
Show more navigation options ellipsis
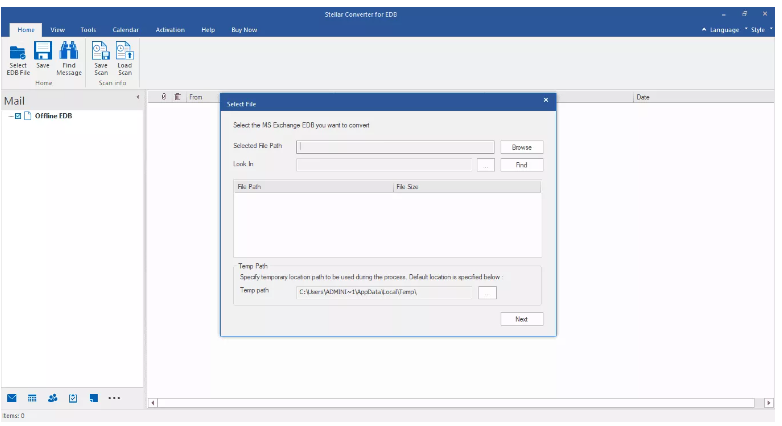point(114,398)
